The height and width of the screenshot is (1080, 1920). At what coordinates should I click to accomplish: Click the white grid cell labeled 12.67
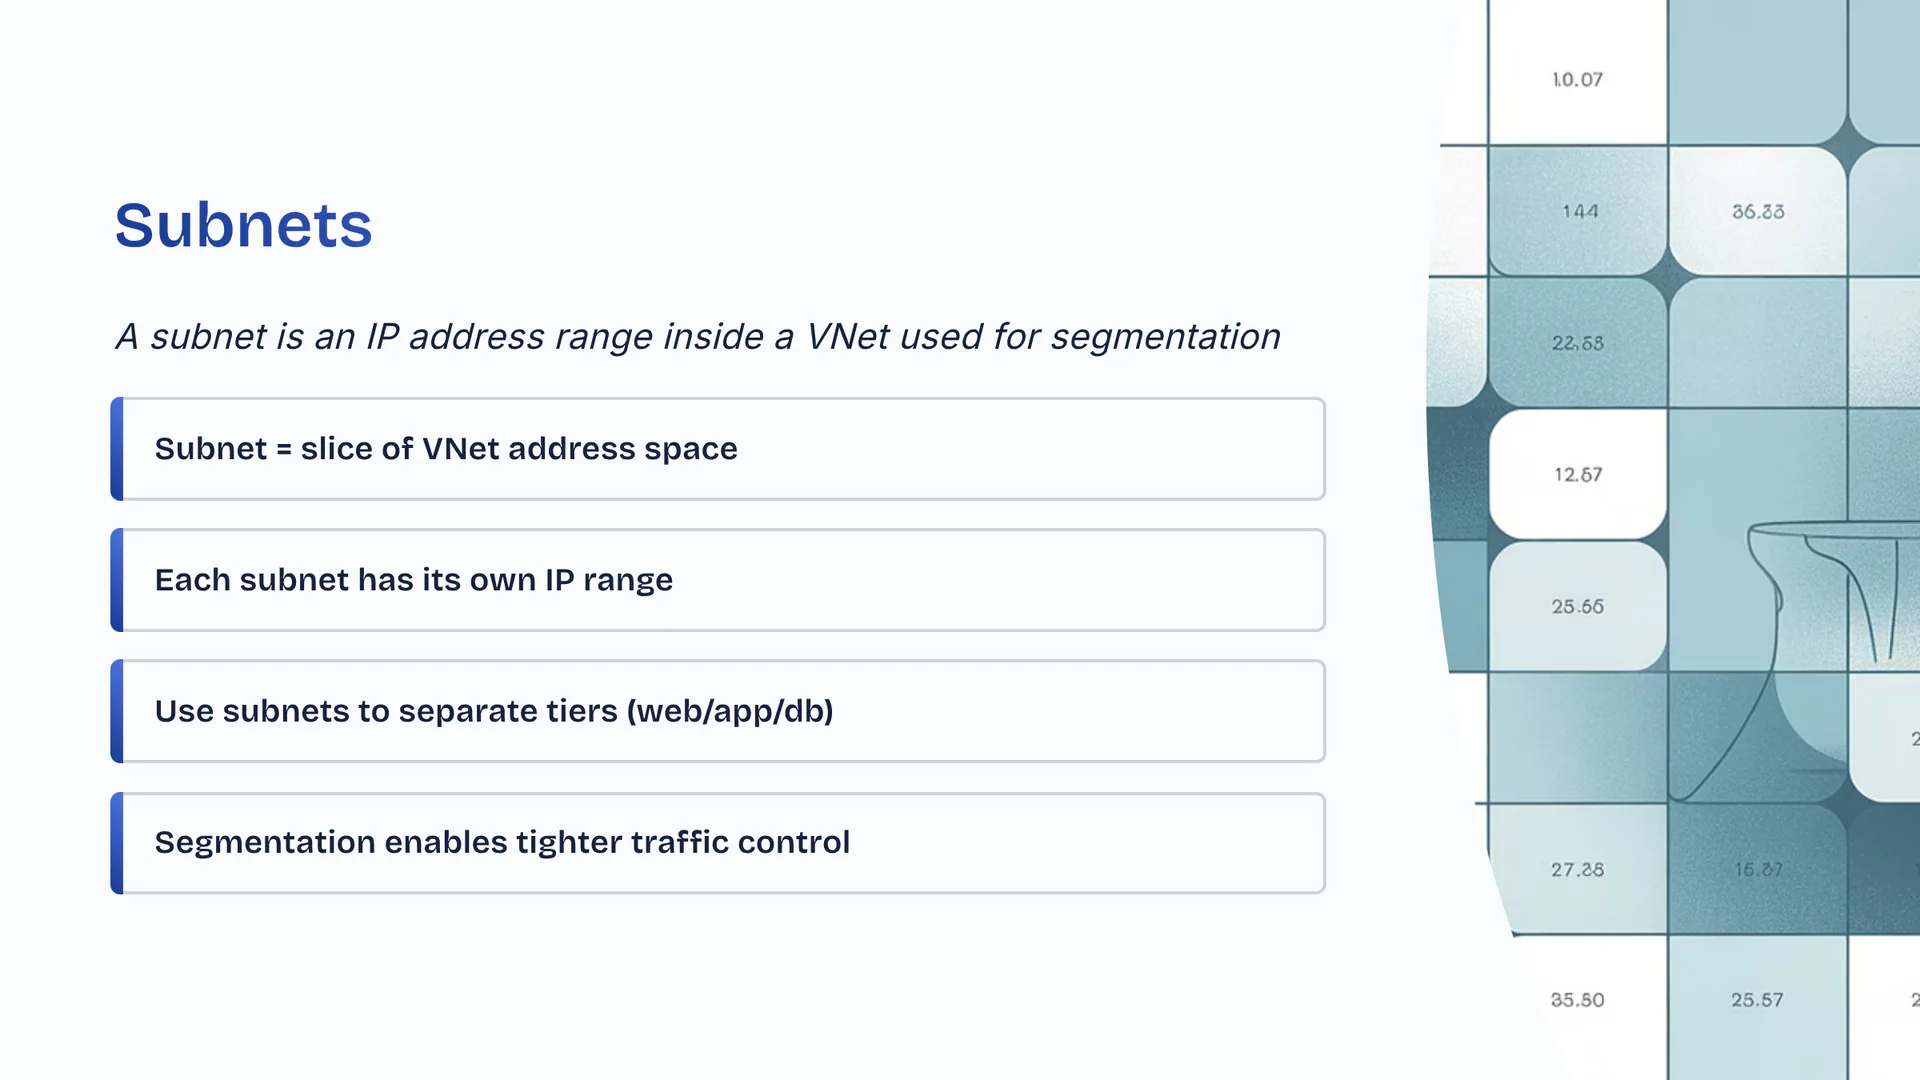pos(1577,475)
